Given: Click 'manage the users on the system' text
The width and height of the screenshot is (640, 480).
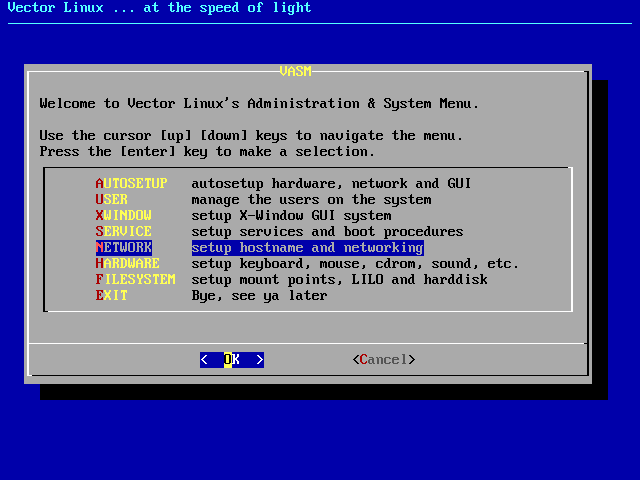Looking at the screenshot, I should [x=311, y=200].
